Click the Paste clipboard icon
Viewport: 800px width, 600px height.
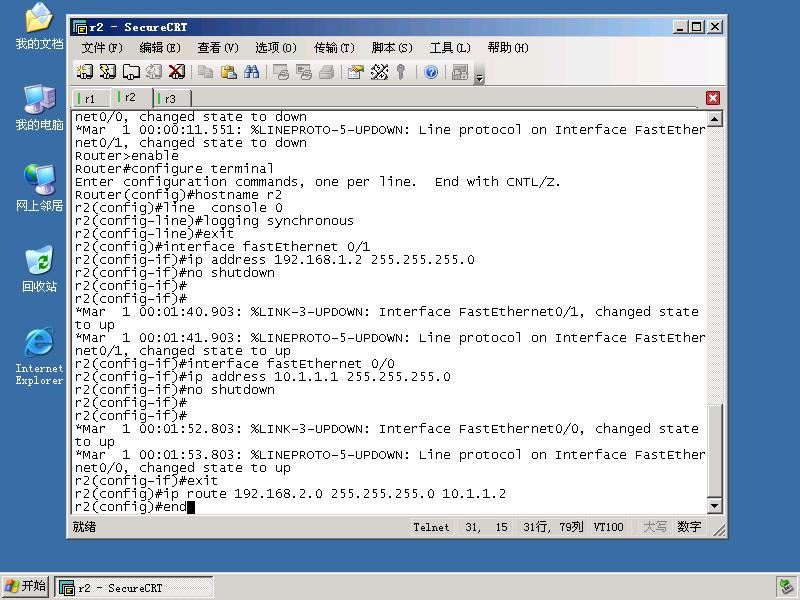point(229,72)
